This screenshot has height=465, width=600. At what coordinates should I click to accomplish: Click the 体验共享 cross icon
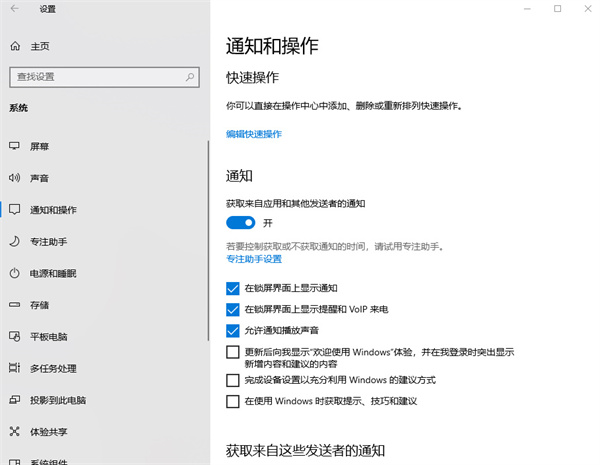[15, 431]
